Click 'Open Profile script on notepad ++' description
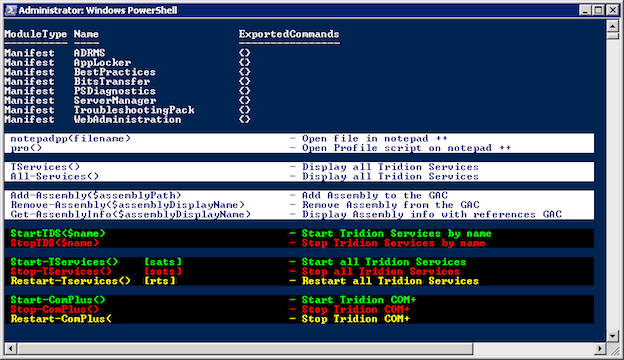The image size is (624, 360). 406,148
